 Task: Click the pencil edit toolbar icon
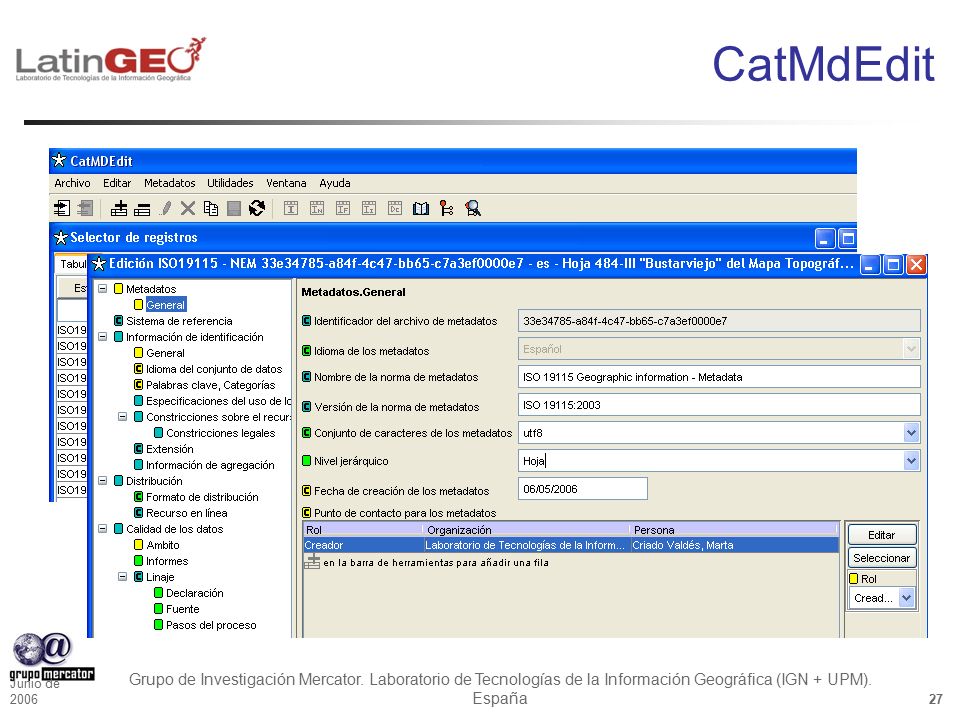click(165, 209)
